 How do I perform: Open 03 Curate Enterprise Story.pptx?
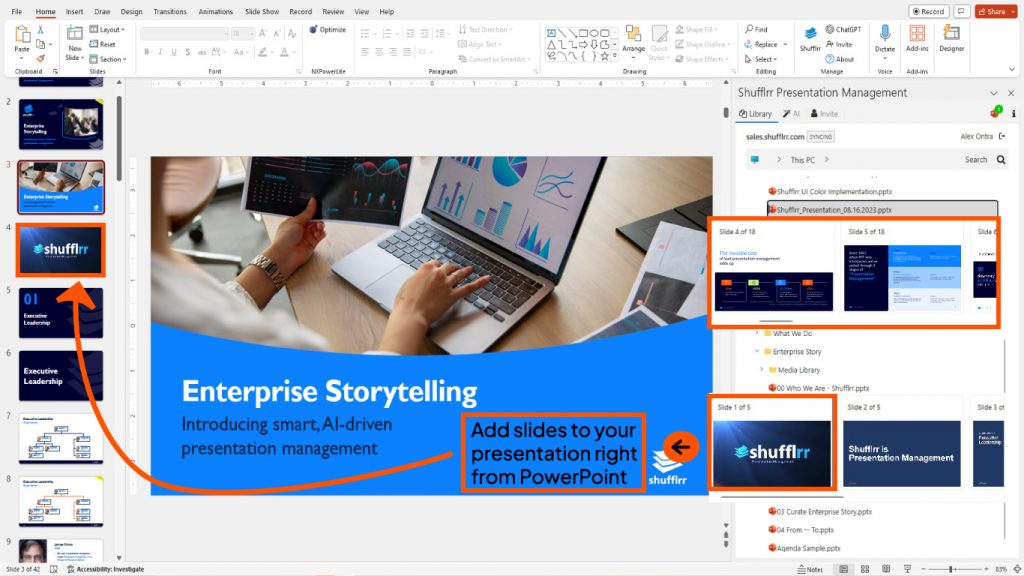(820, 511)
